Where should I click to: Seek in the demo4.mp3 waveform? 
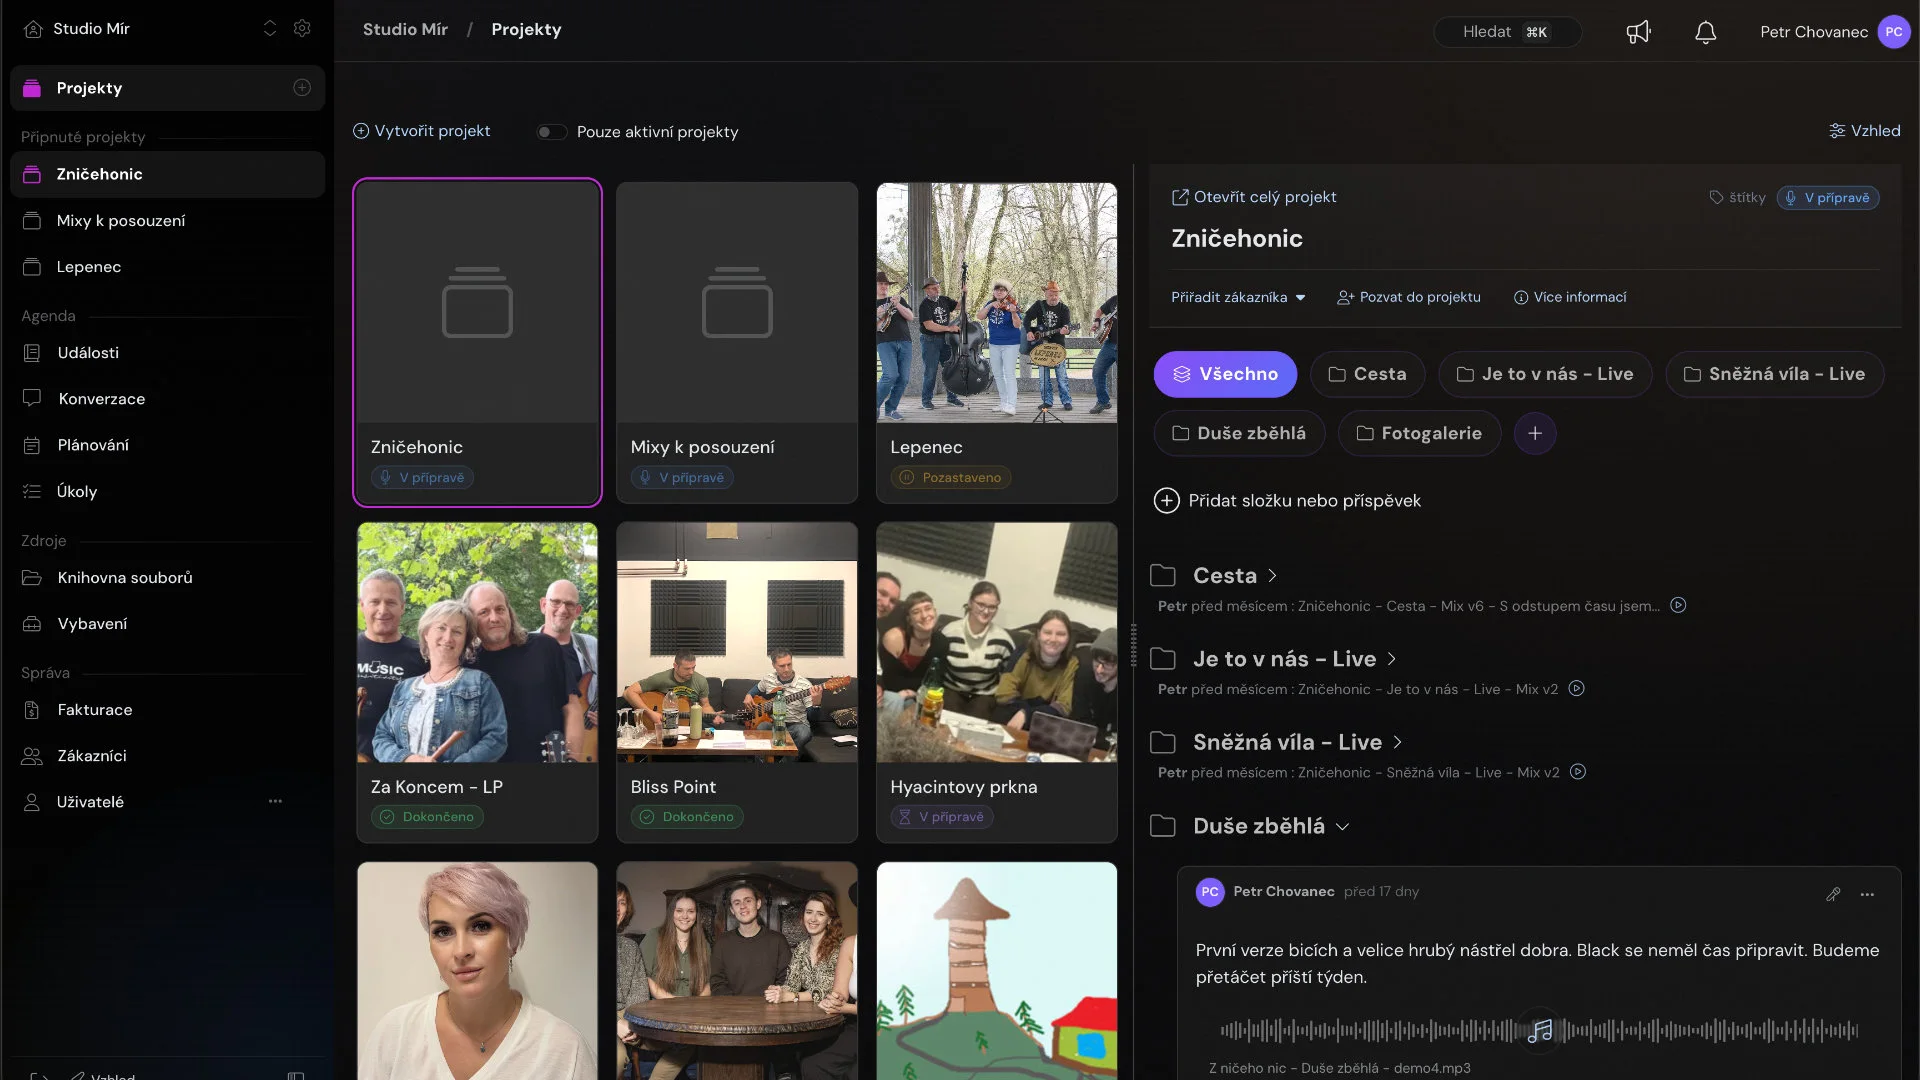pos(1539,1030)
